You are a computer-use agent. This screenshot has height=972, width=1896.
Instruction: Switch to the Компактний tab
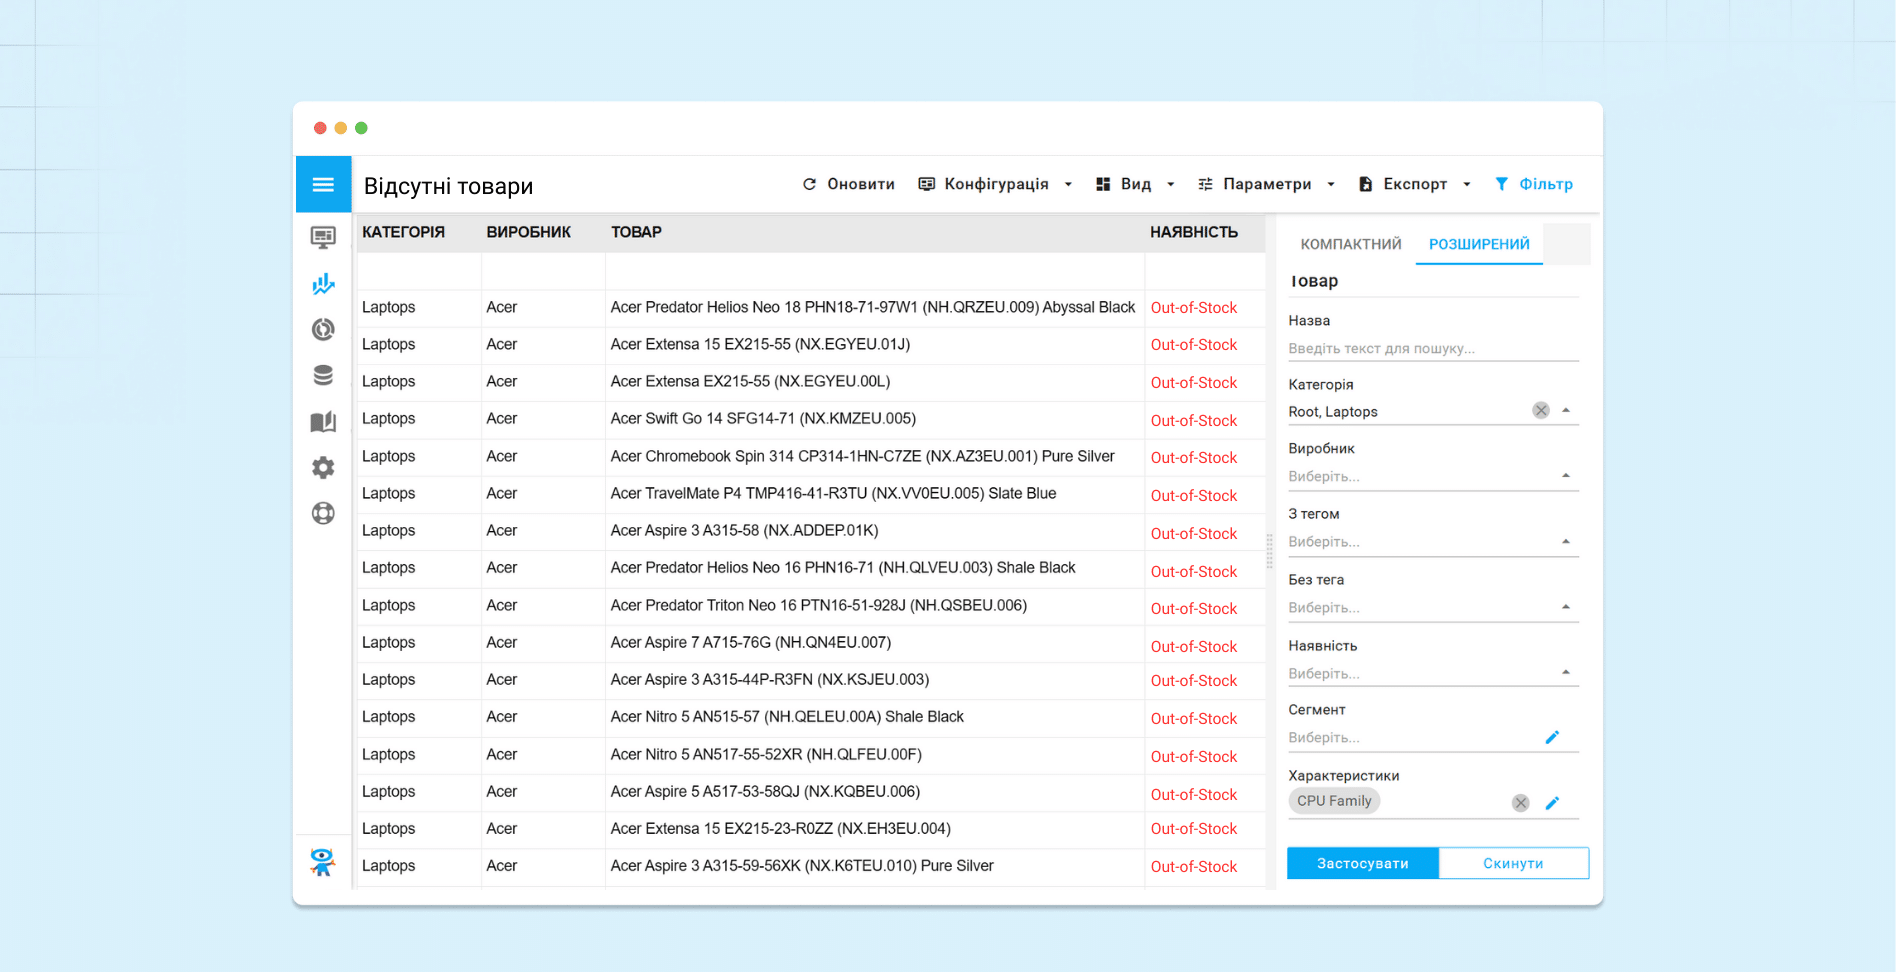pyautogui.click(x=1350, y=244)
